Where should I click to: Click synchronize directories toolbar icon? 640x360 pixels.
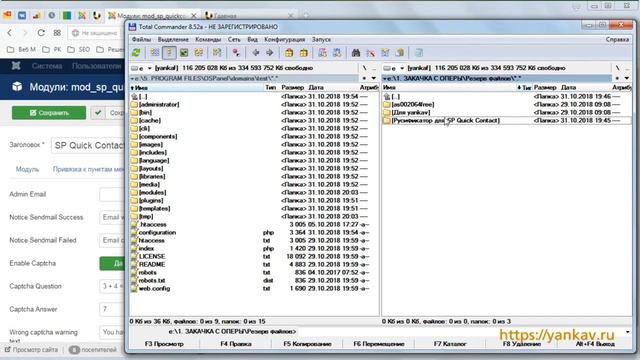(385, 53)
